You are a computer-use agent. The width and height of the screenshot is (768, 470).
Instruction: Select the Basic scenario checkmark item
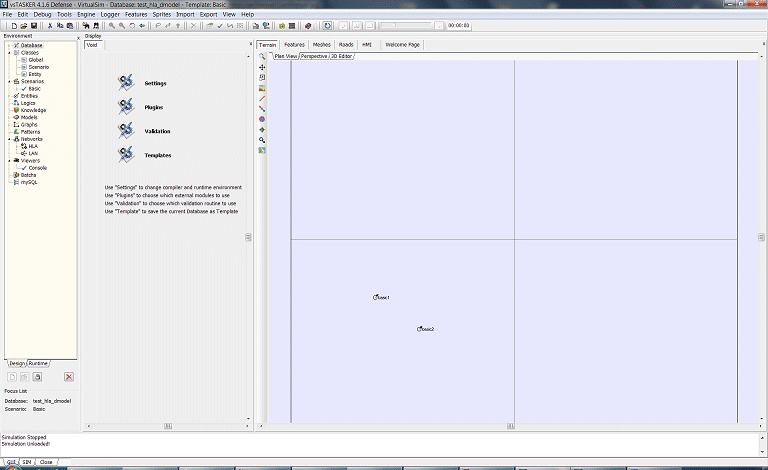pos(33,88)
